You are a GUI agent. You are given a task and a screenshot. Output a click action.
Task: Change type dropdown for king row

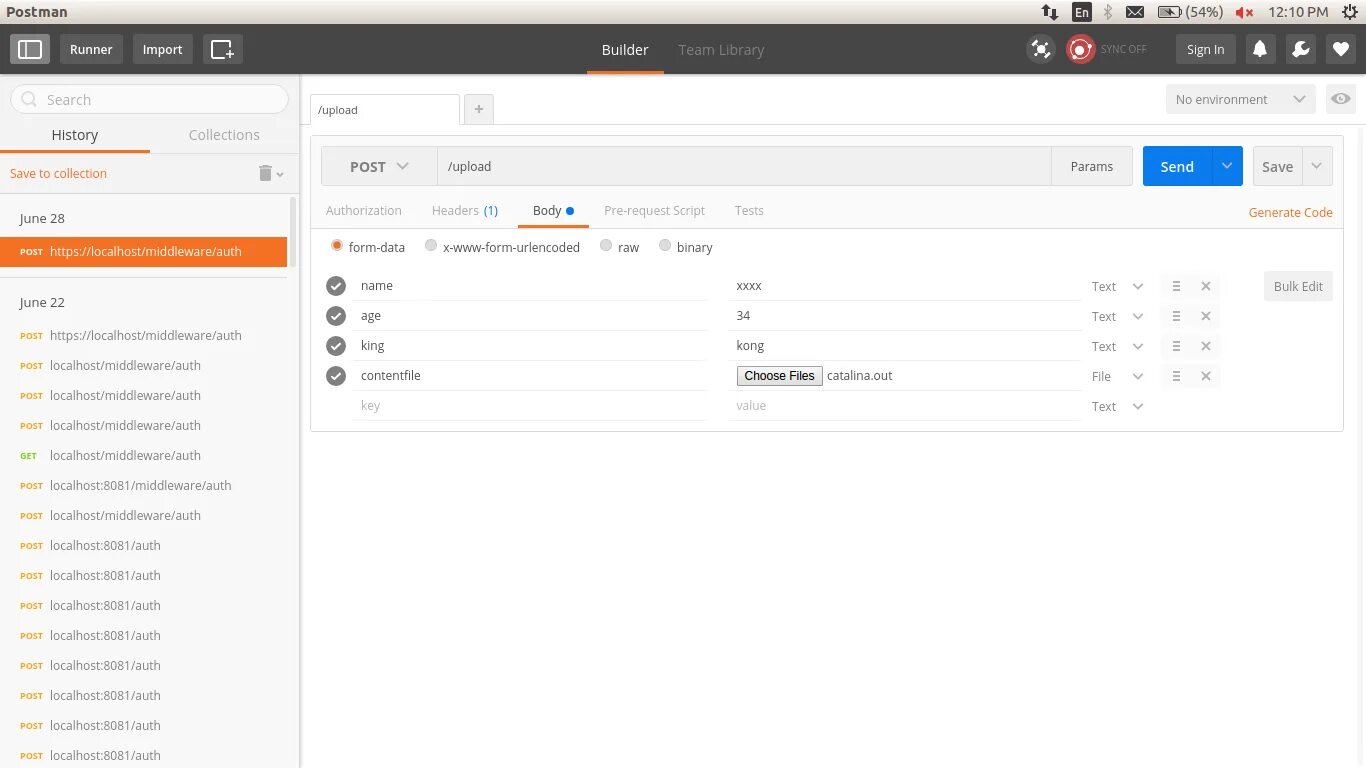point(1117,346)
